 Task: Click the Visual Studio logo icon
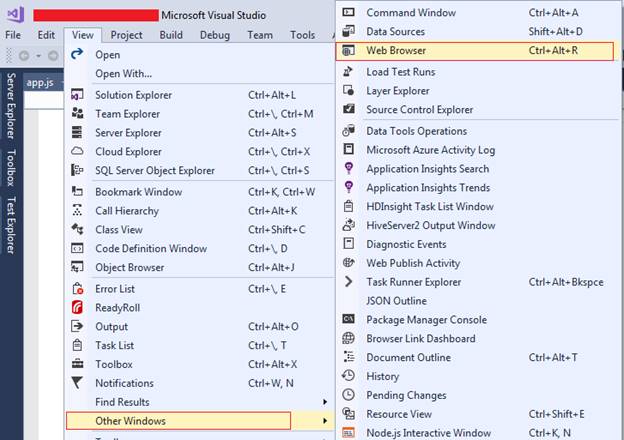pyautogui.click(x=14, y=15)
